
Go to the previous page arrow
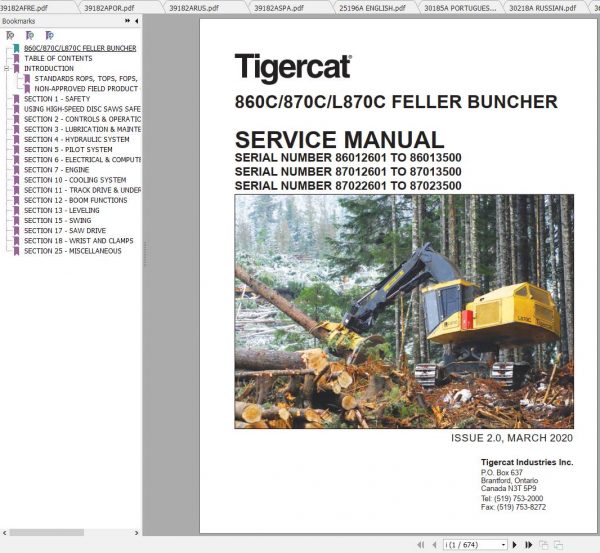434,545
